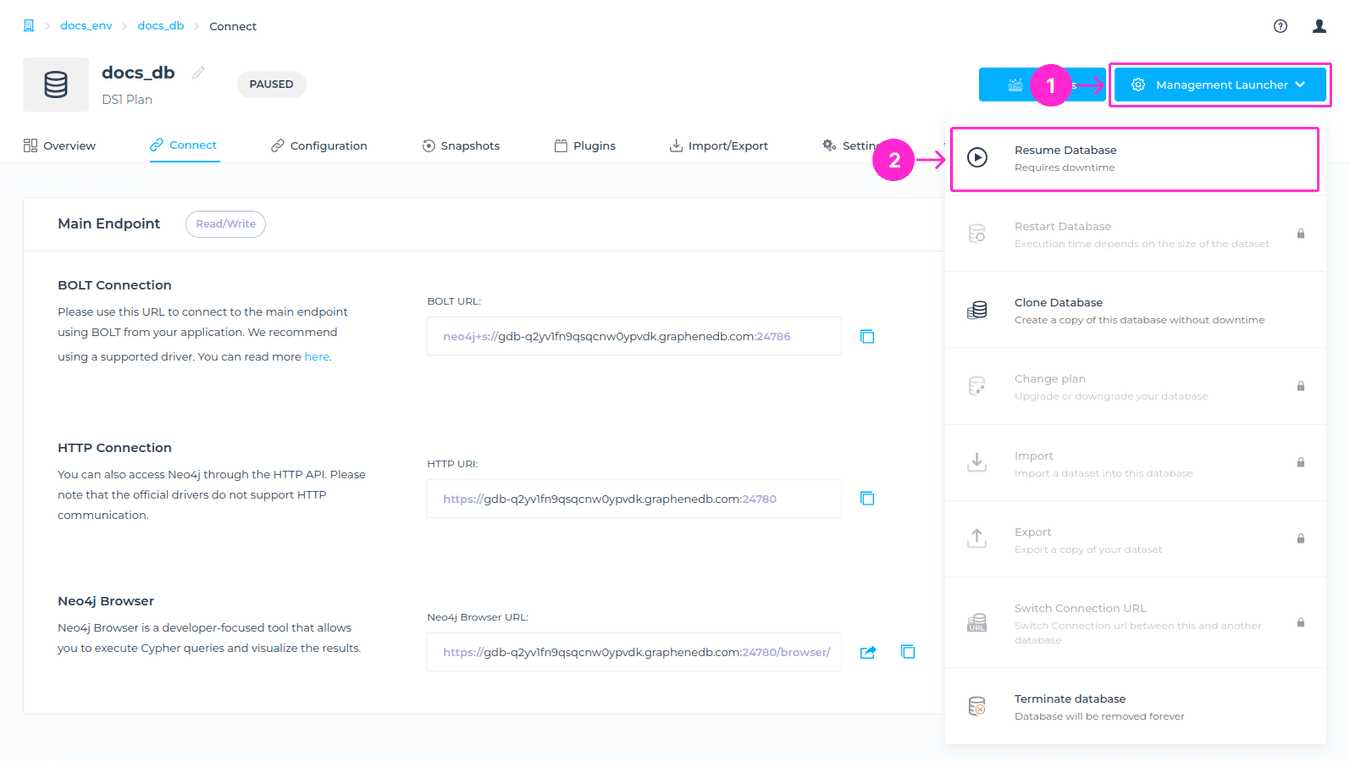Switch to the Import/Export tab
1350x761 pixels.
(x=719, y=146)
